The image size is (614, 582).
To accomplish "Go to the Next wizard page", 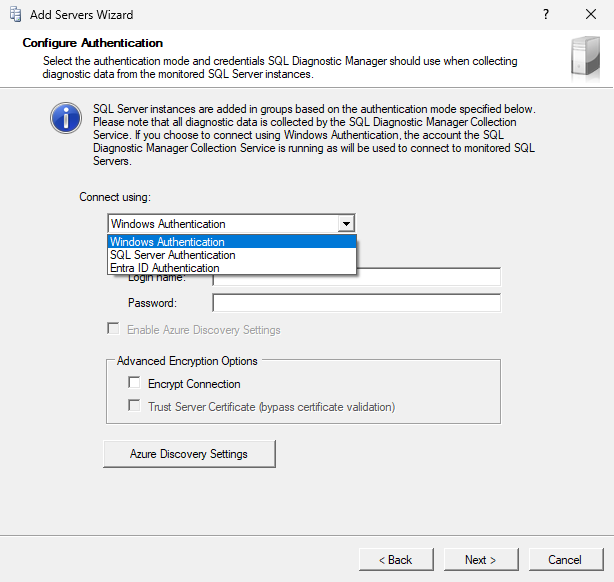I will point(480,559).
